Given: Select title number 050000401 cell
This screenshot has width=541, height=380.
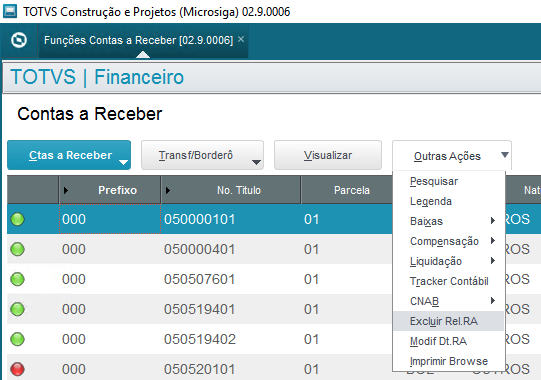Looking at the screenshot, I should click(231, 249).
